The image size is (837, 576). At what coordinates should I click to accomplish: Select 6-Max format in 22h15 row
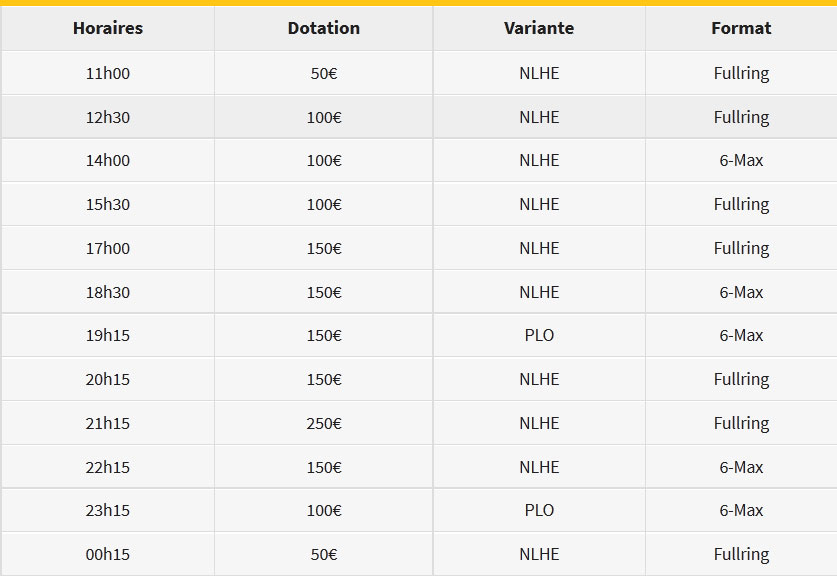[x=741, y=468]
